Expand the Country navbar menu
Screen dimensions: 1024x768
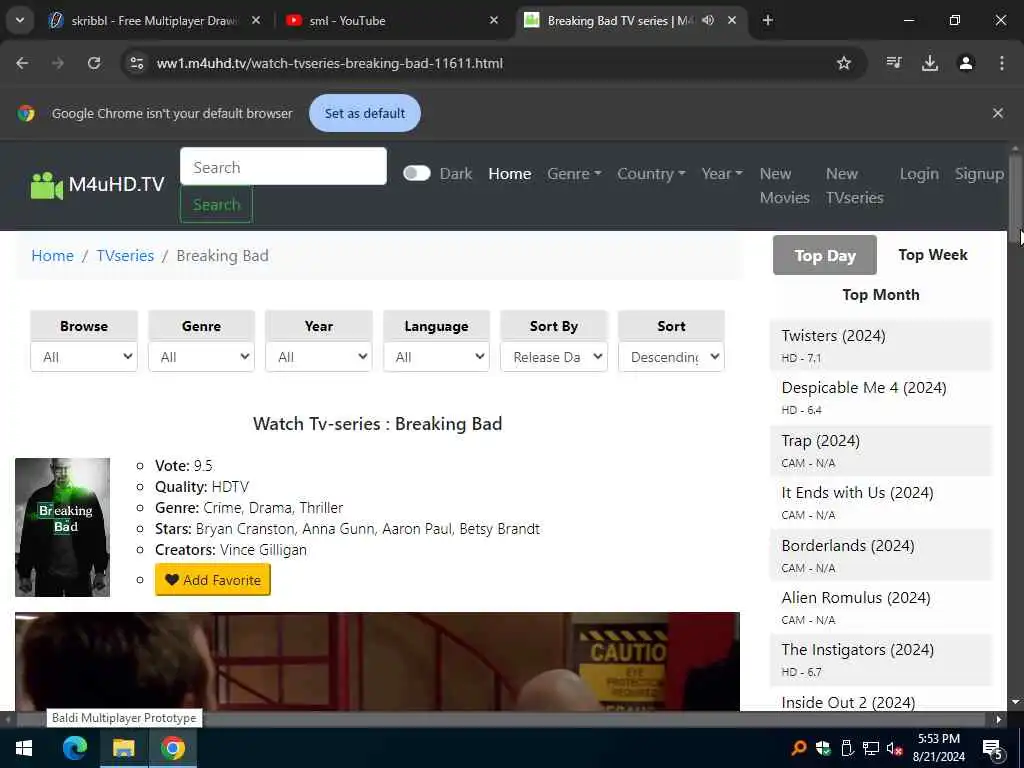(651, 174)
